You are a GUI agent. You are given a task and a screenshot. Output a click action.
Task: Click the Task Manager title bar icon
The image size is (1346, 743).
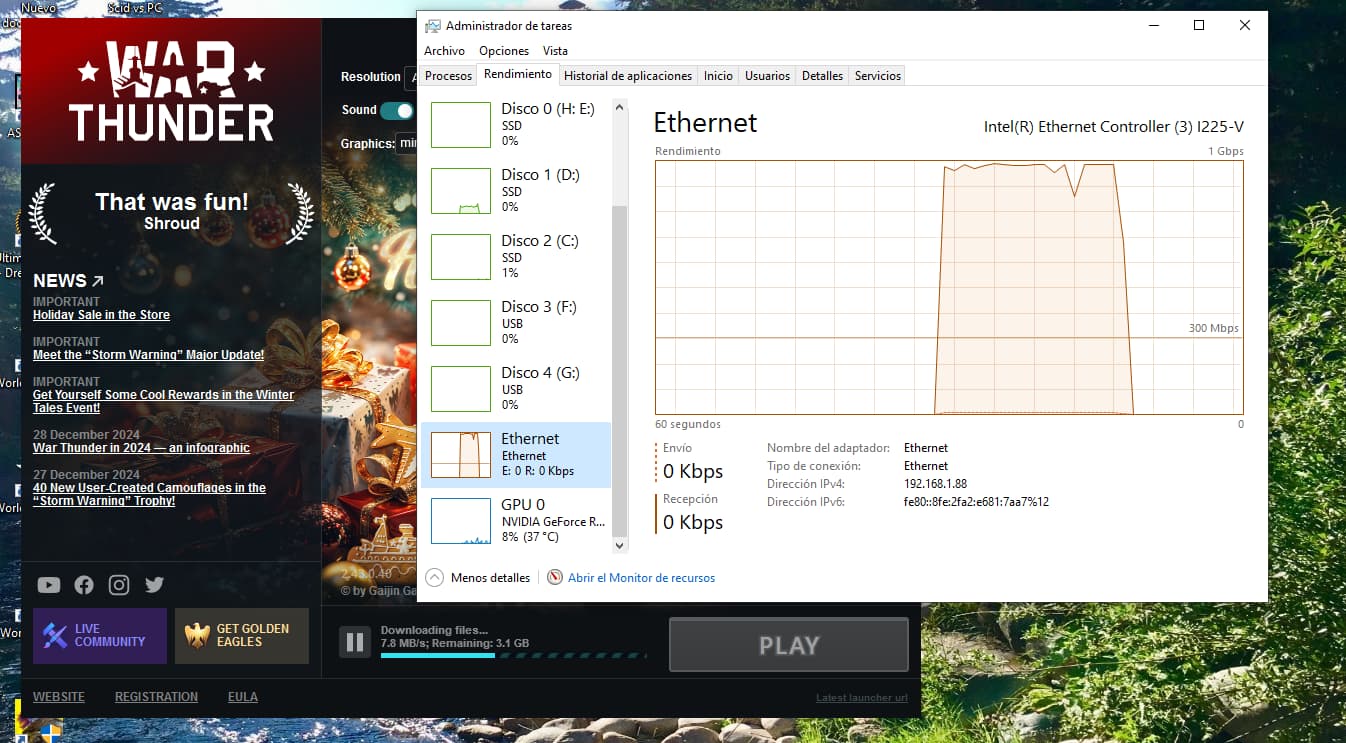click(432, 26)
